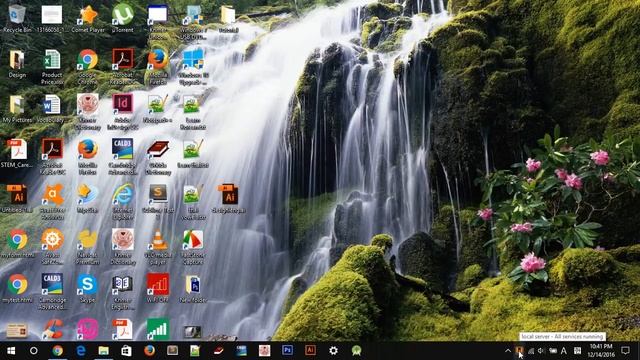Launch the Avast Free Antivirus shortcut
640x360 pixels.
[x=53, y=202]
